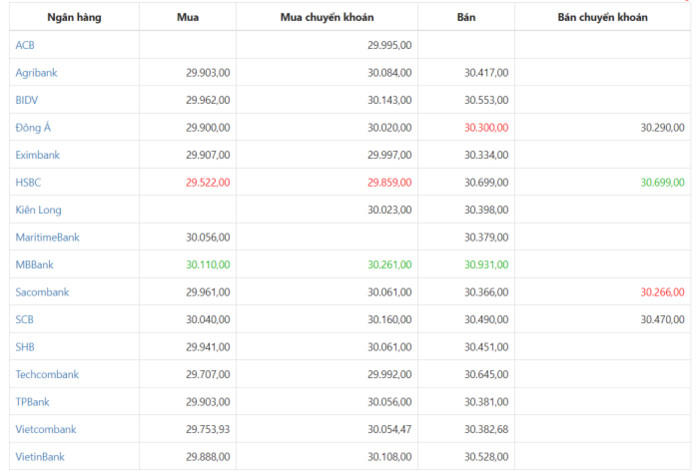Click the Bán chuyển khoản column header
This screenshot has width=699, height=473.
pos(602,18)
